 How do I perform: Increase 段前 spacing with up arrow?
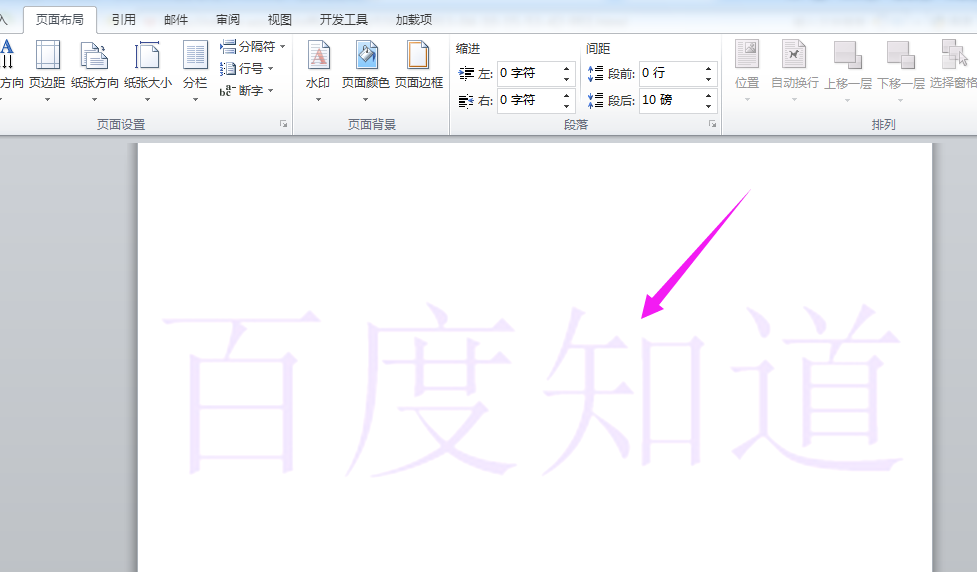(x=708, y=68)
